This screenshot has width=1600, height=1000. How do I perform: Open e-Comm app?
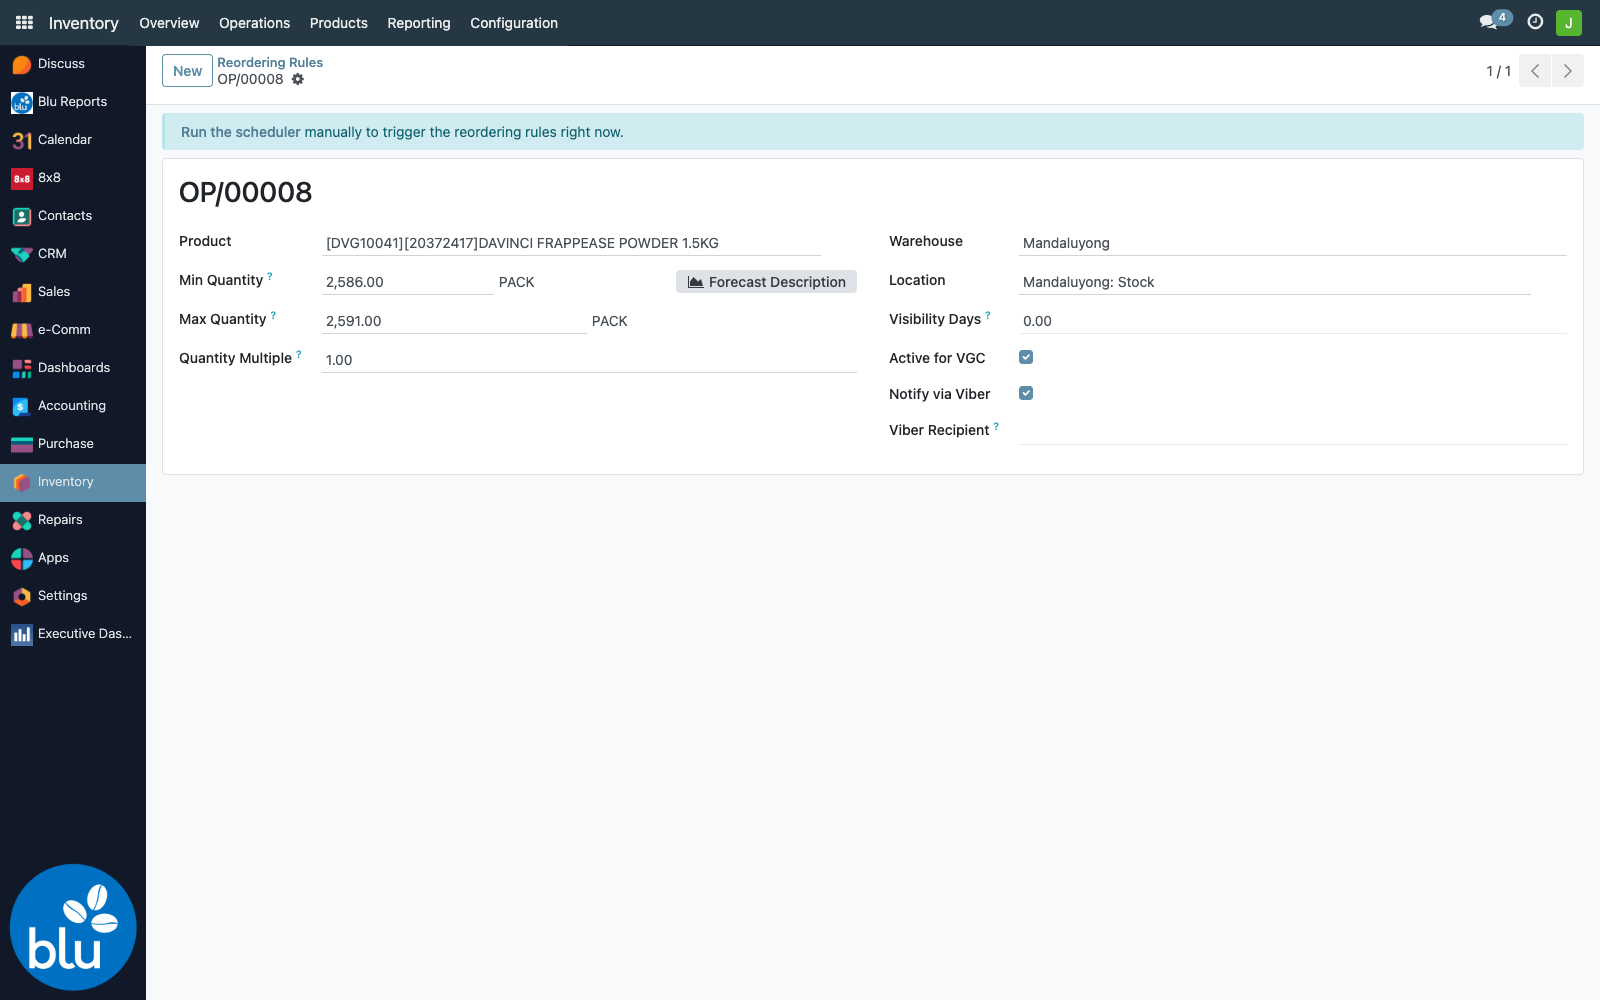point(73,330)
